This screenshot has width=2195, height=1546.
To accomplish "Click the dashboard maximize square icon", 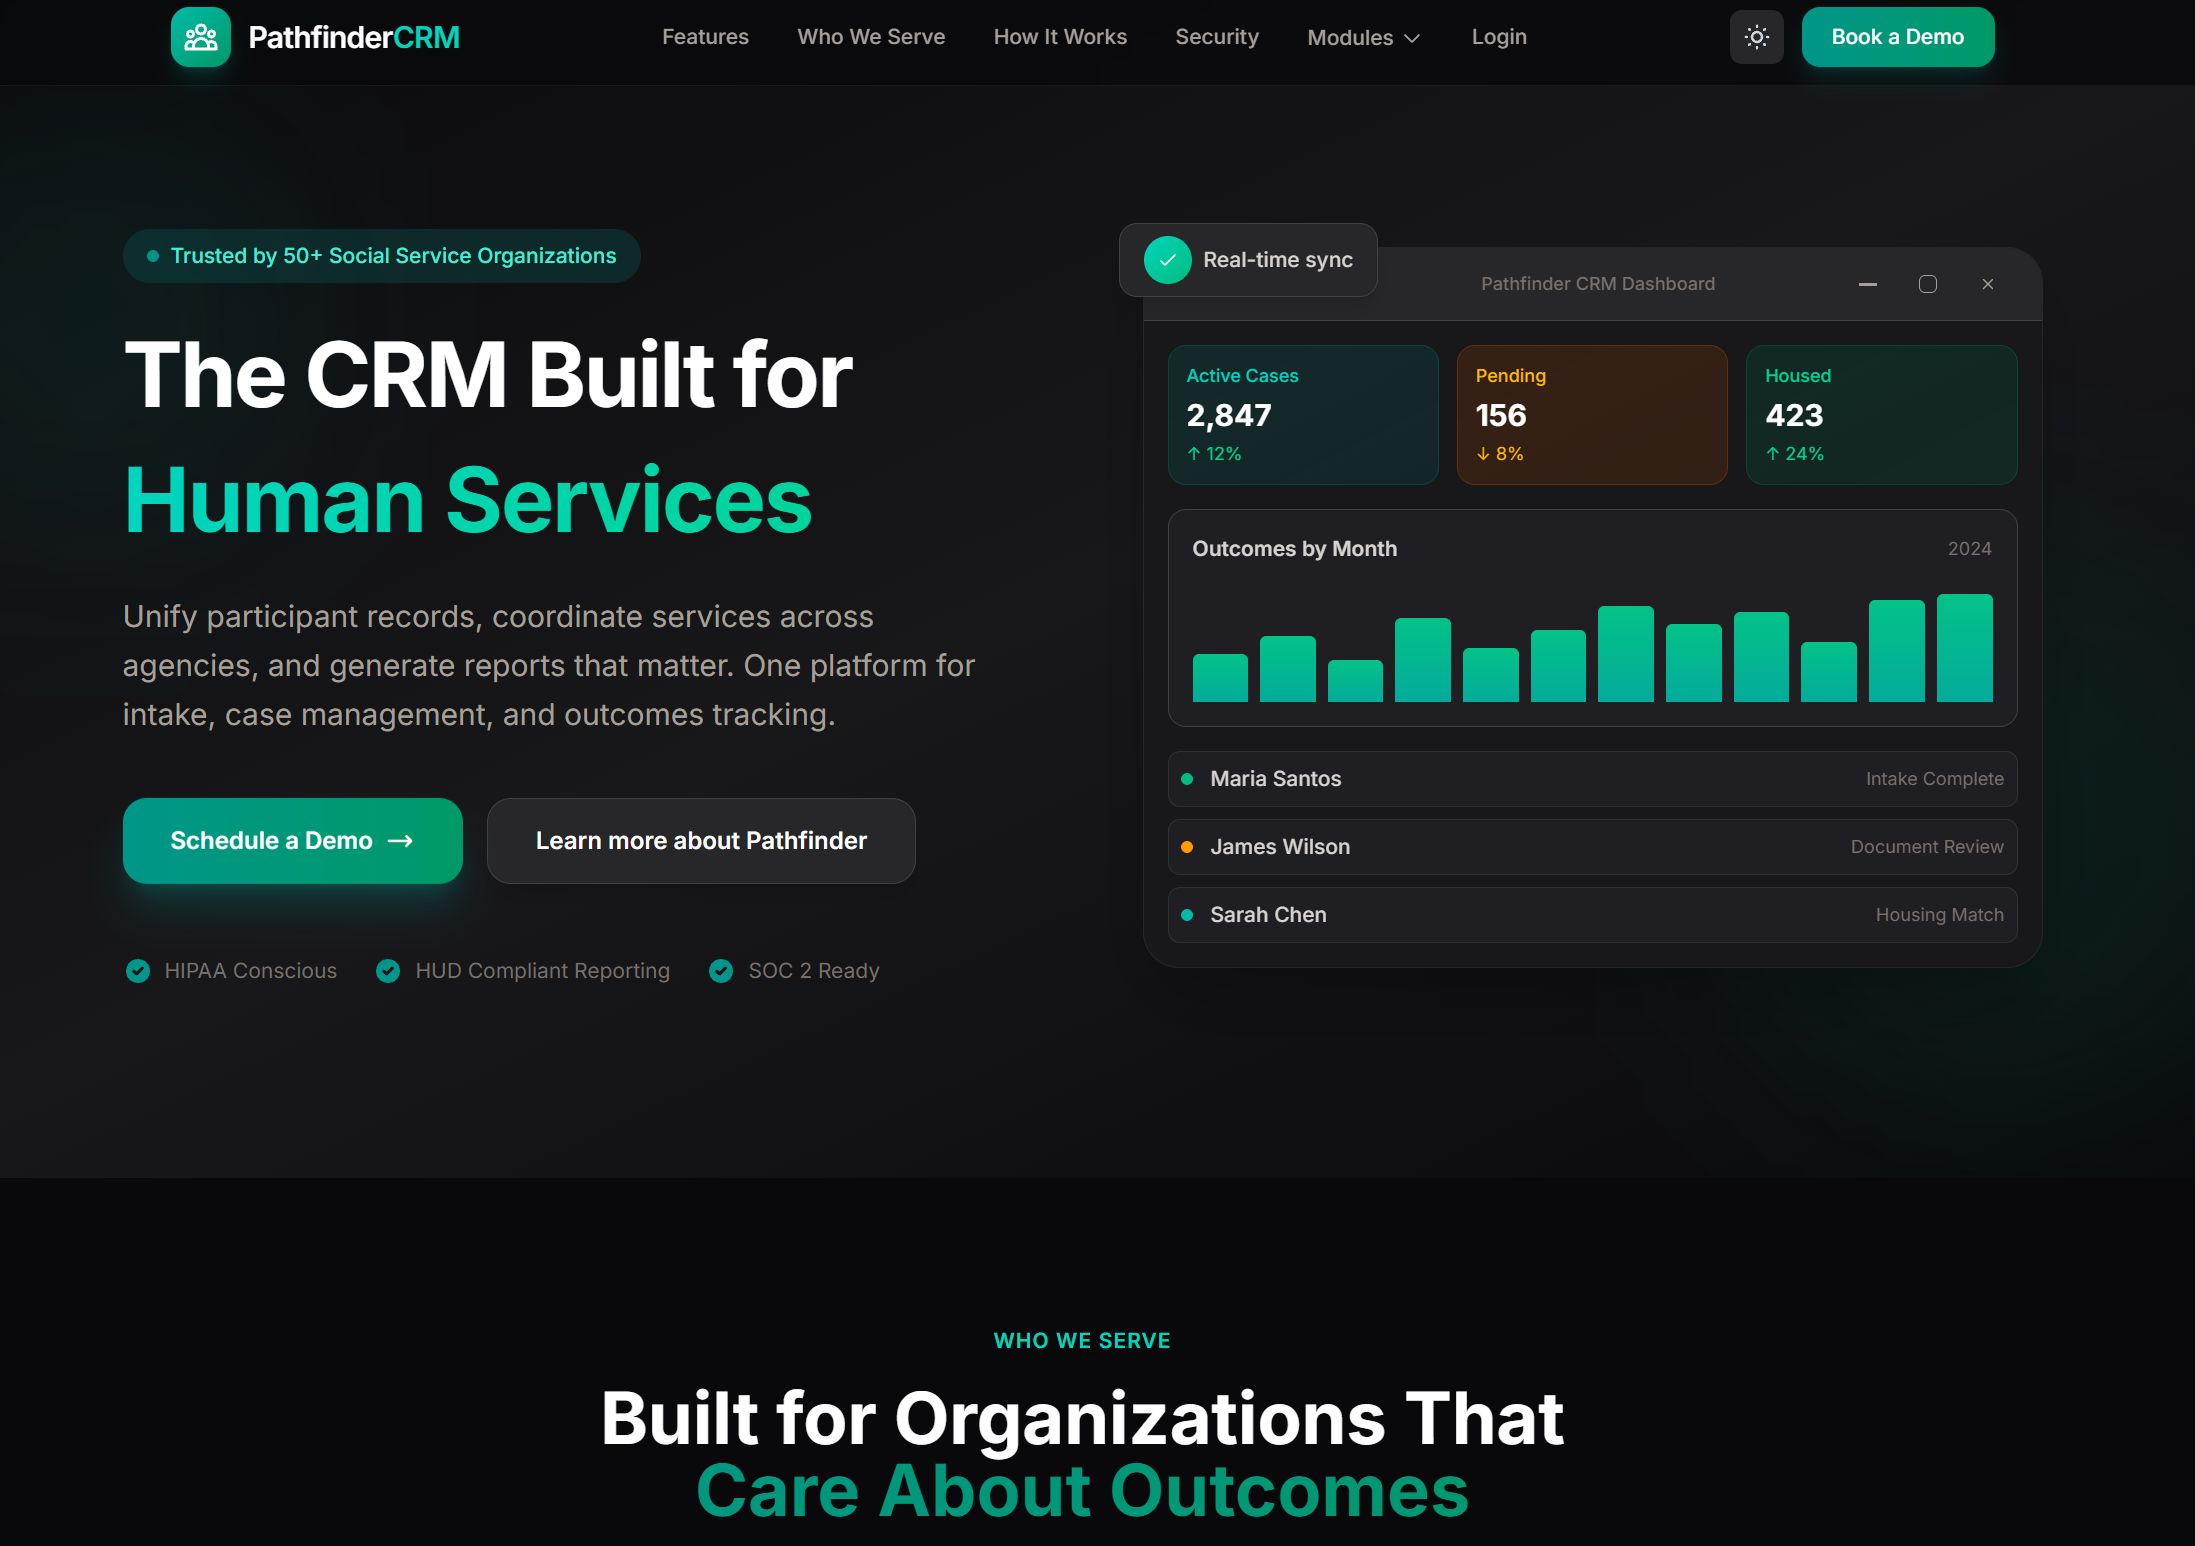I will pos(1927,285).
